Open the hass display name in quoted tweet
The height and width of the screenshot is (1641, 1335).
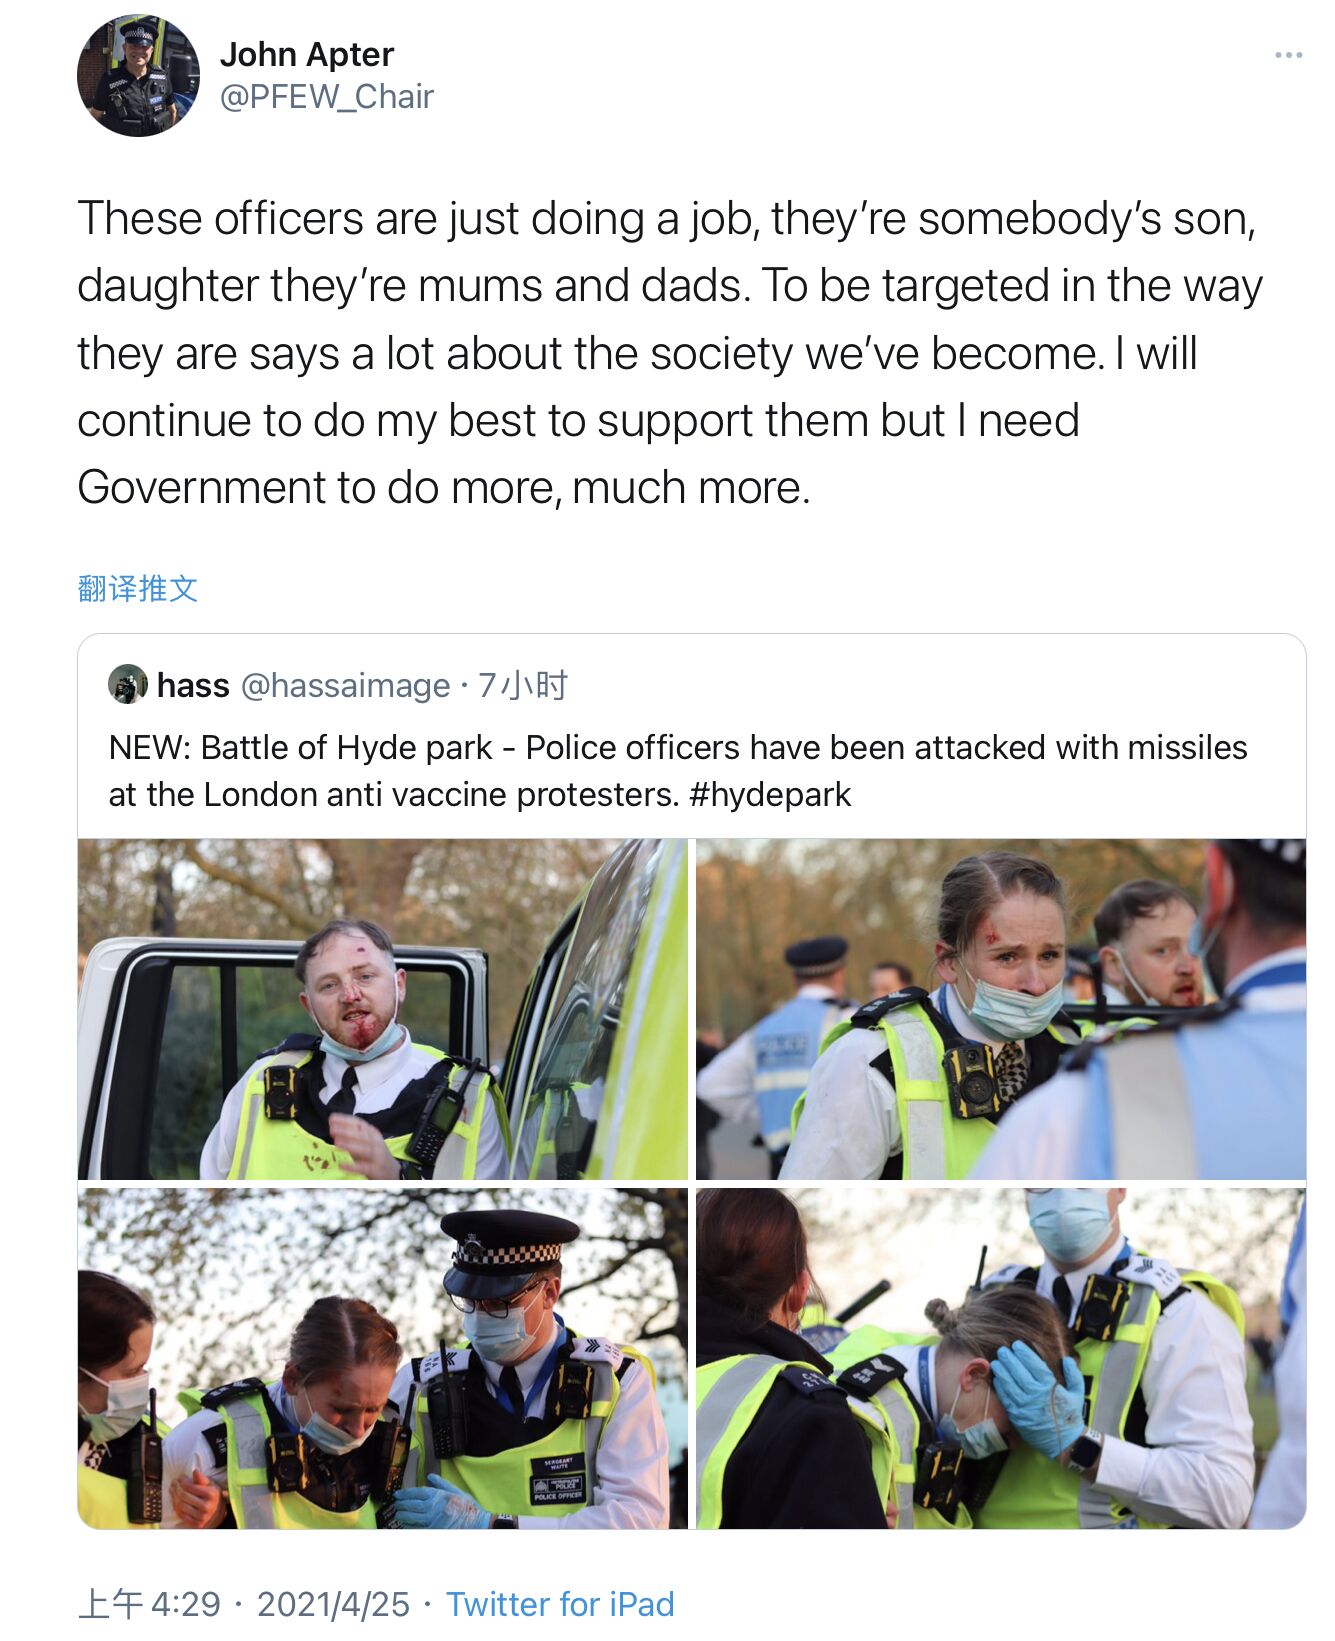tap(193, 686)
